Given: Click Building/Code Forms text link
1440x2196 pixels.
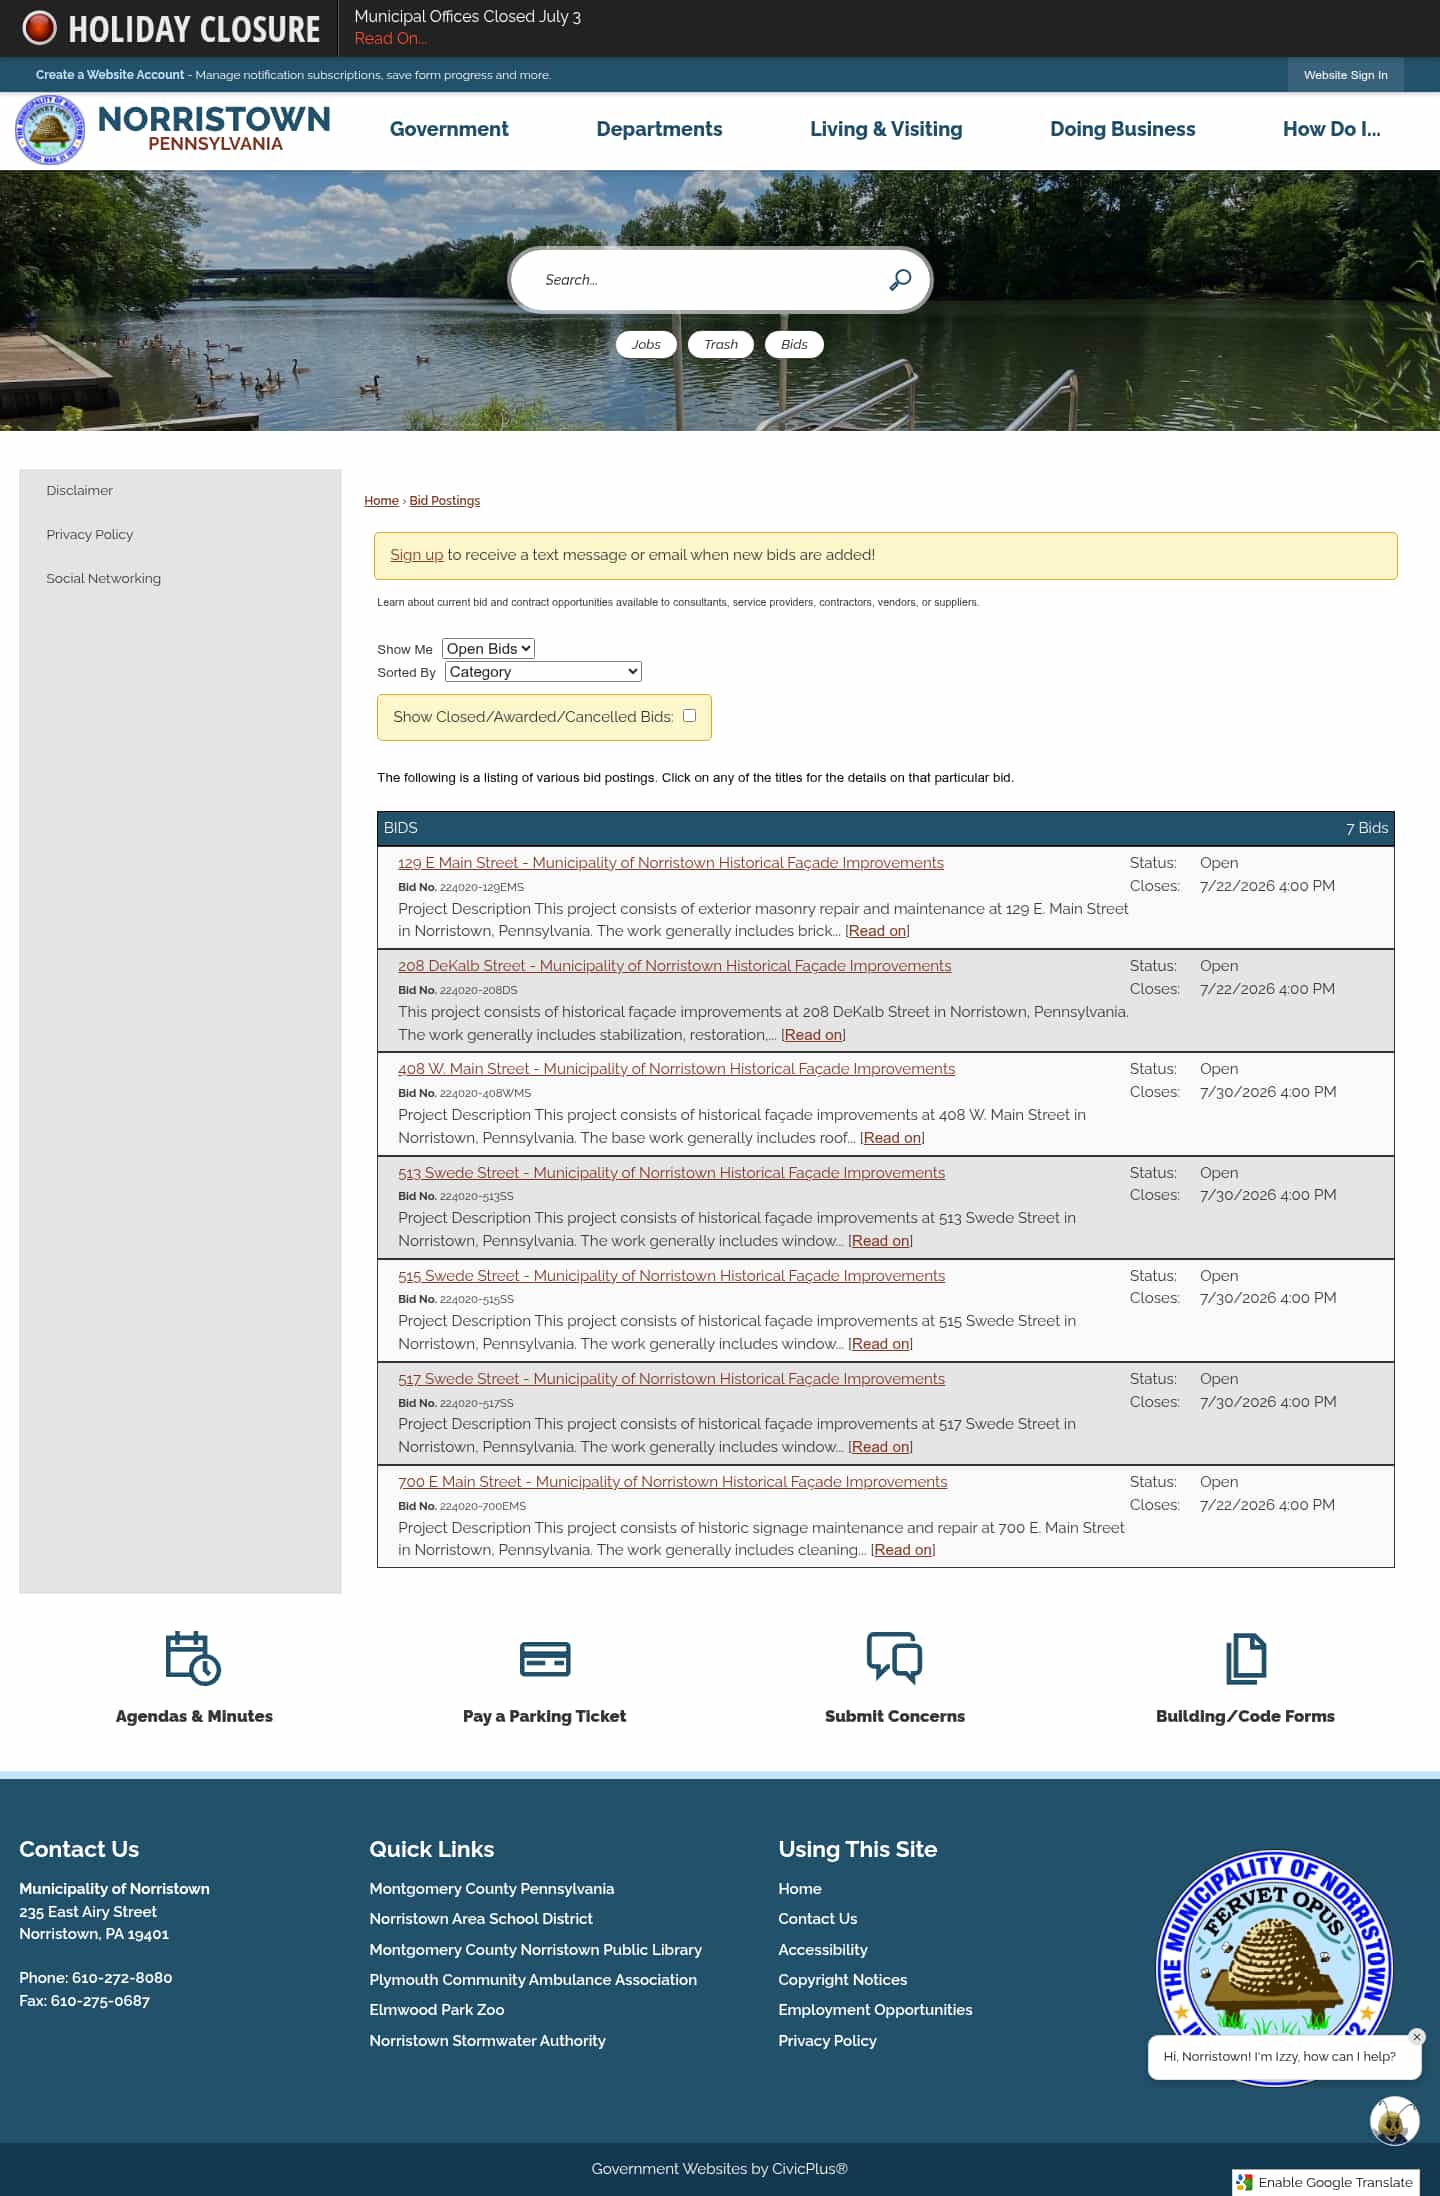Looking at the screenshot, I should click(1245, 1716).
